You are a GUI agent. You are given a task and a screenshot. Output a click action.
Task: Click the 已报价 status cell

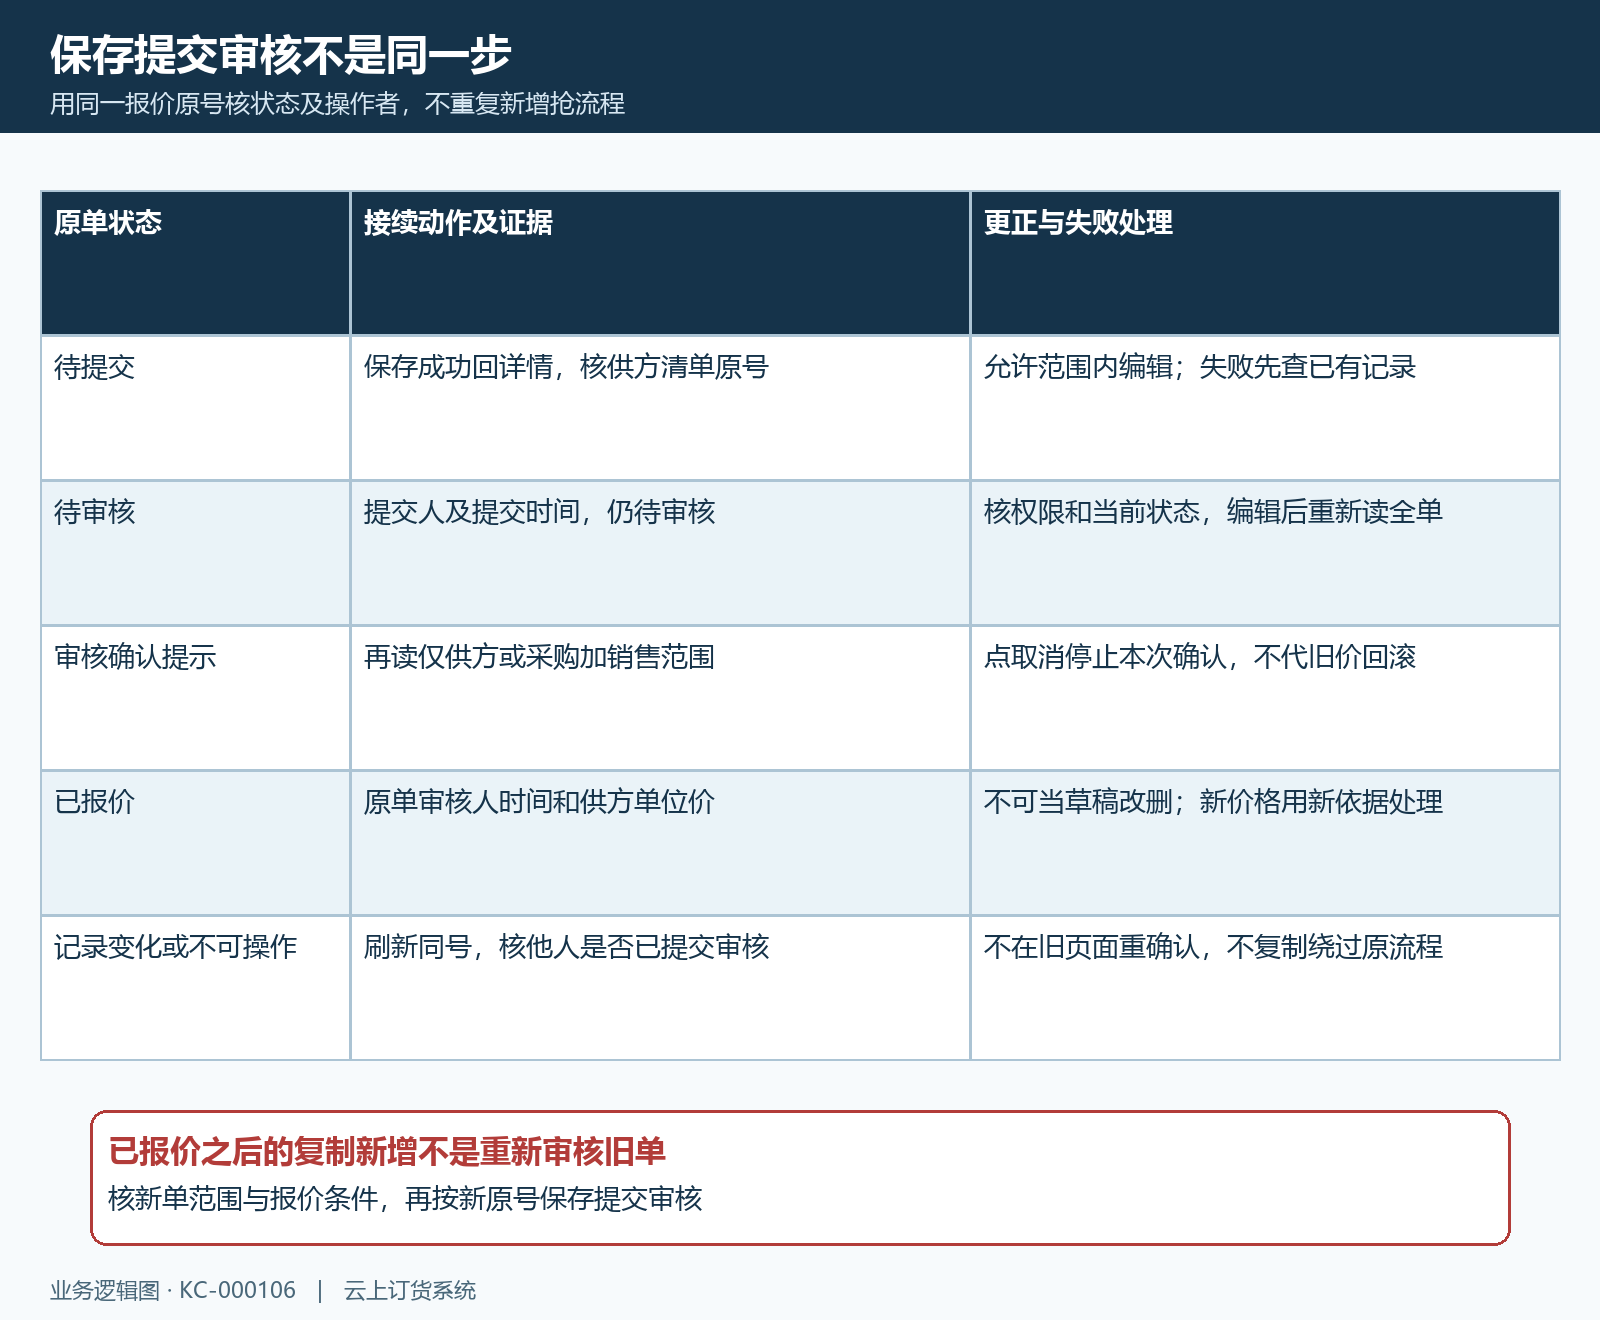[x=195, y=843]
